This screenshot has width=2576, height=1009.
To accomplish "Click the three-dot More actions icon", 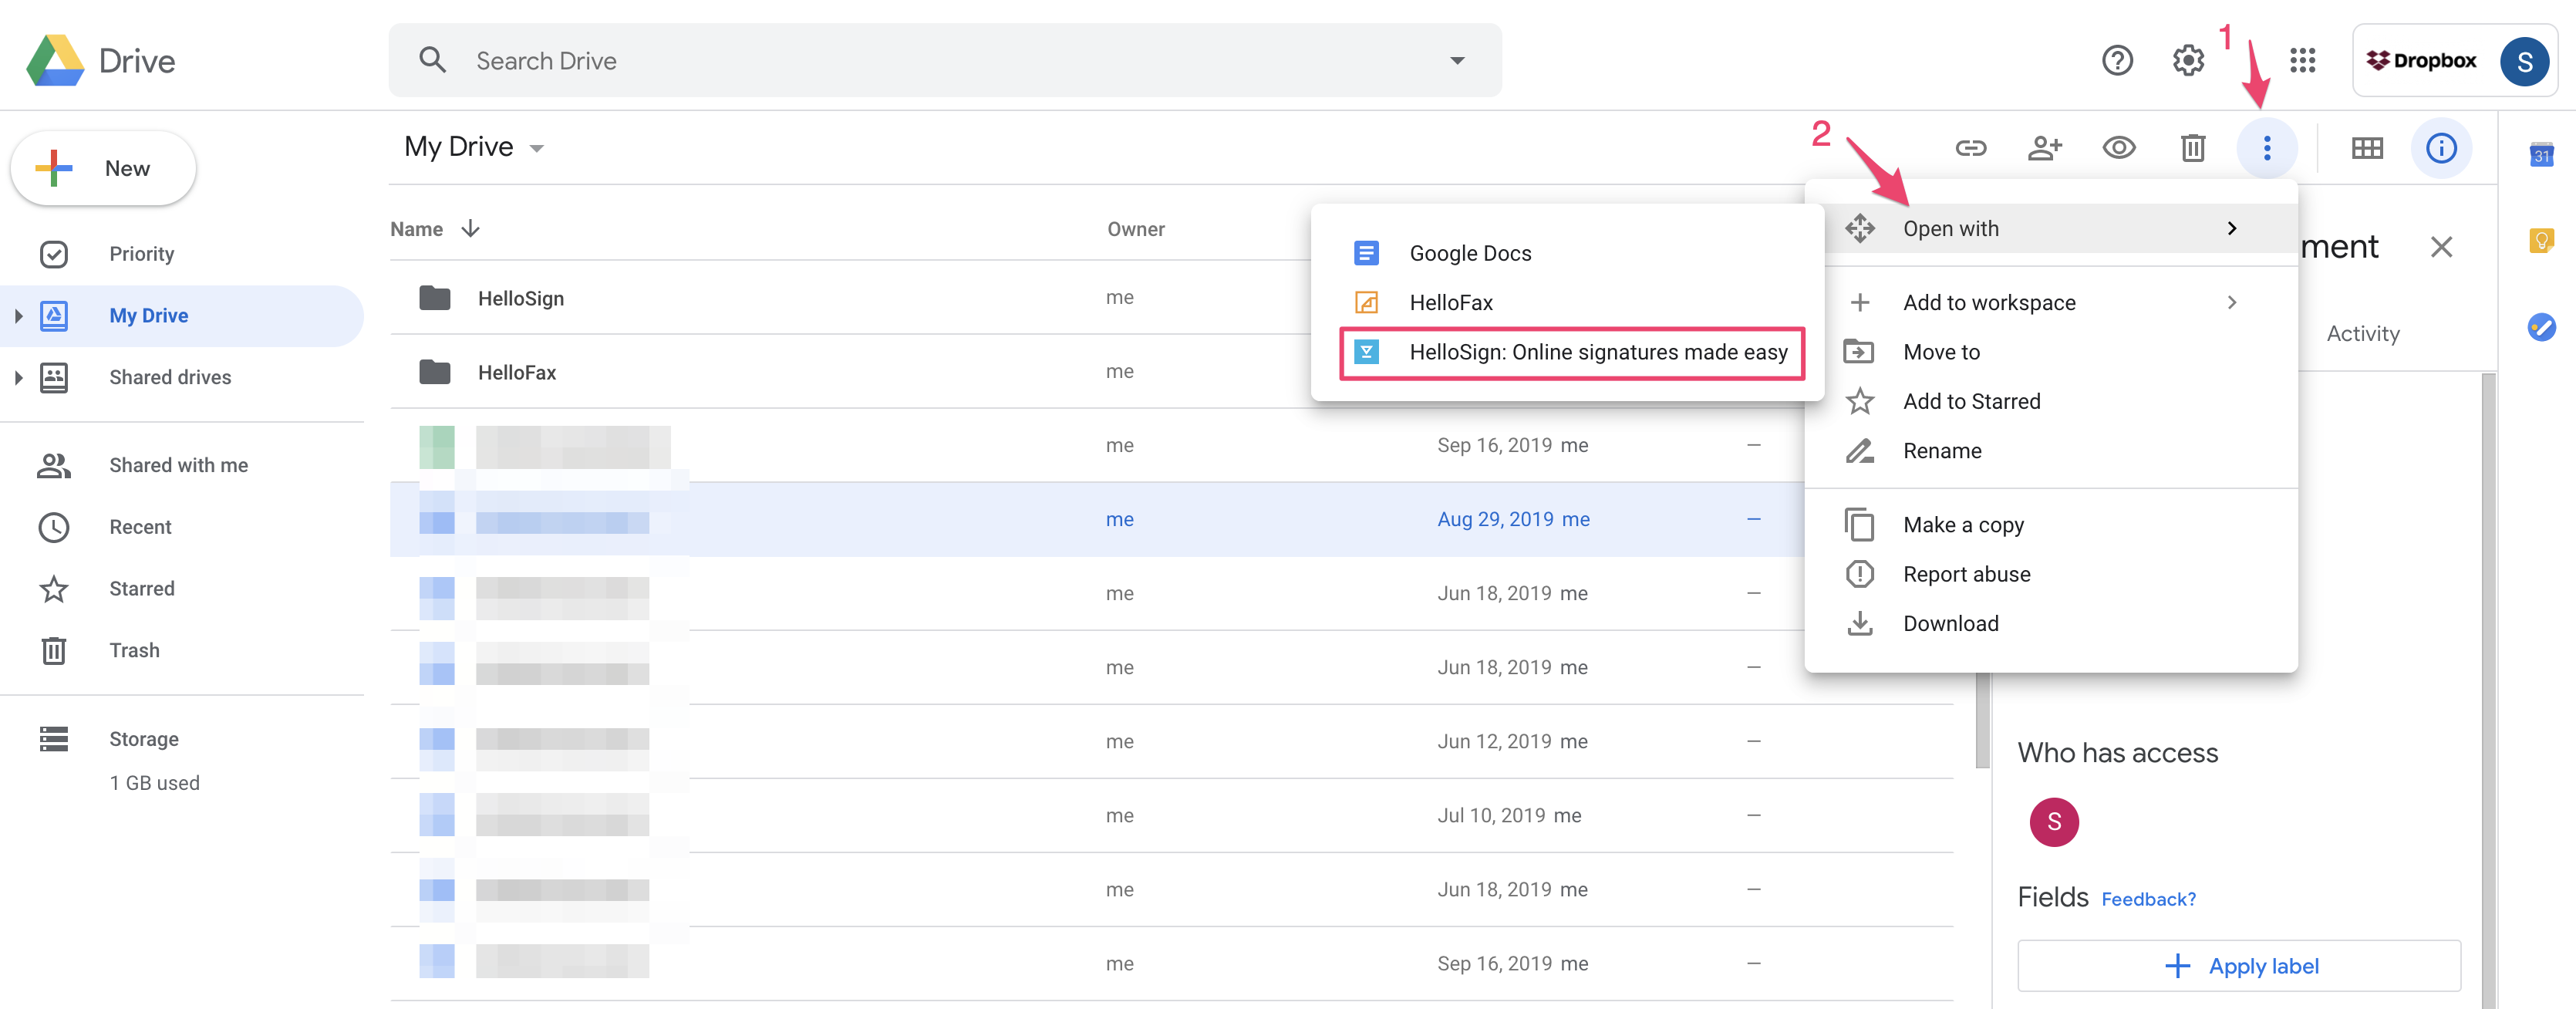I will pos(2266,149).
